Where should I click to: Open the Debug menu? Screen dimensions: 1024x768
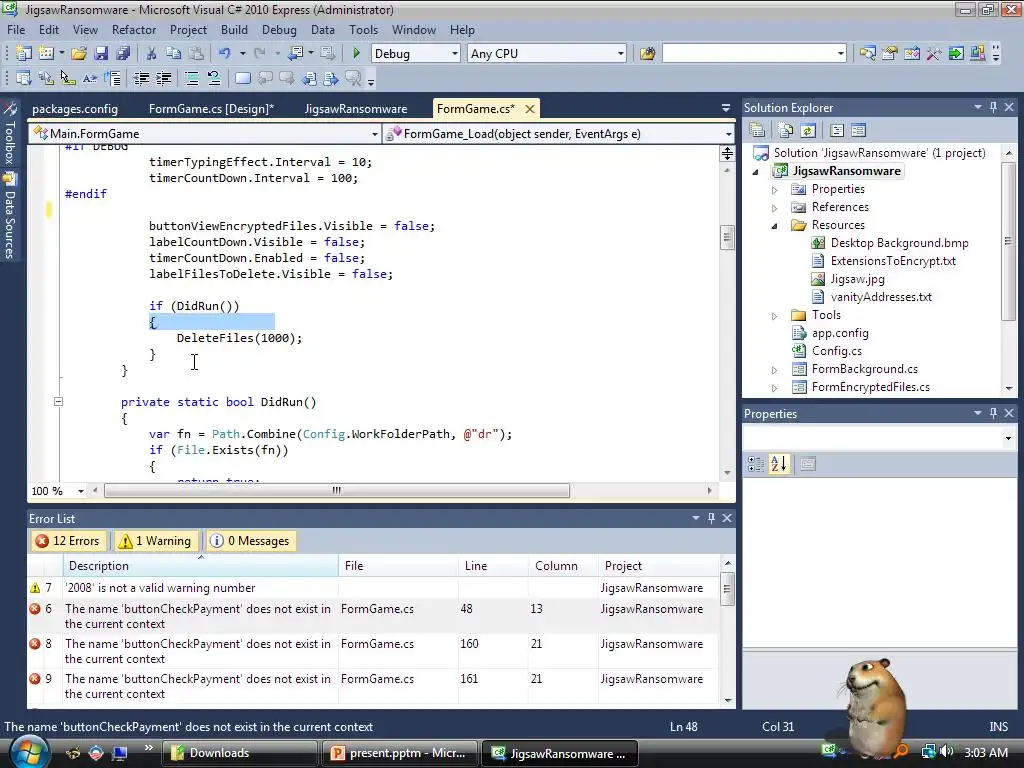[x=279, y=29]
